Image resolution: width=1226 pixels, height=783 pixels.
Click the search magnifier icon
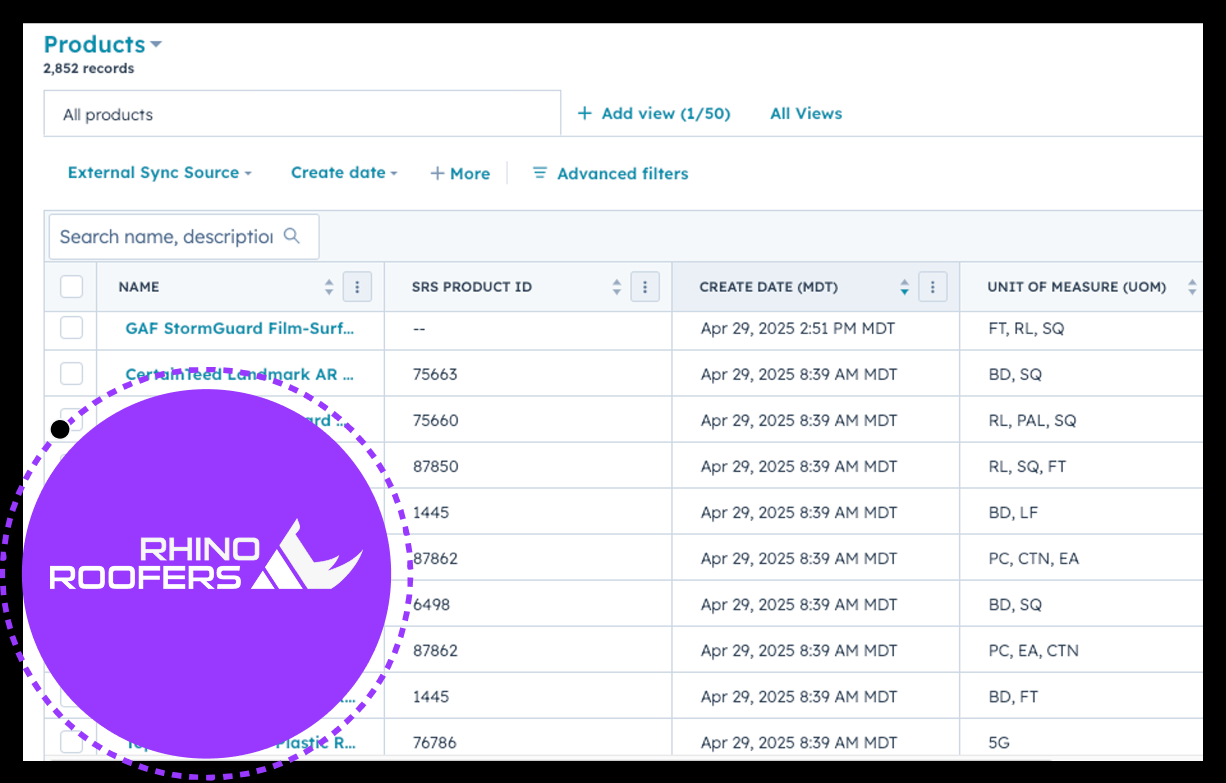291,236
